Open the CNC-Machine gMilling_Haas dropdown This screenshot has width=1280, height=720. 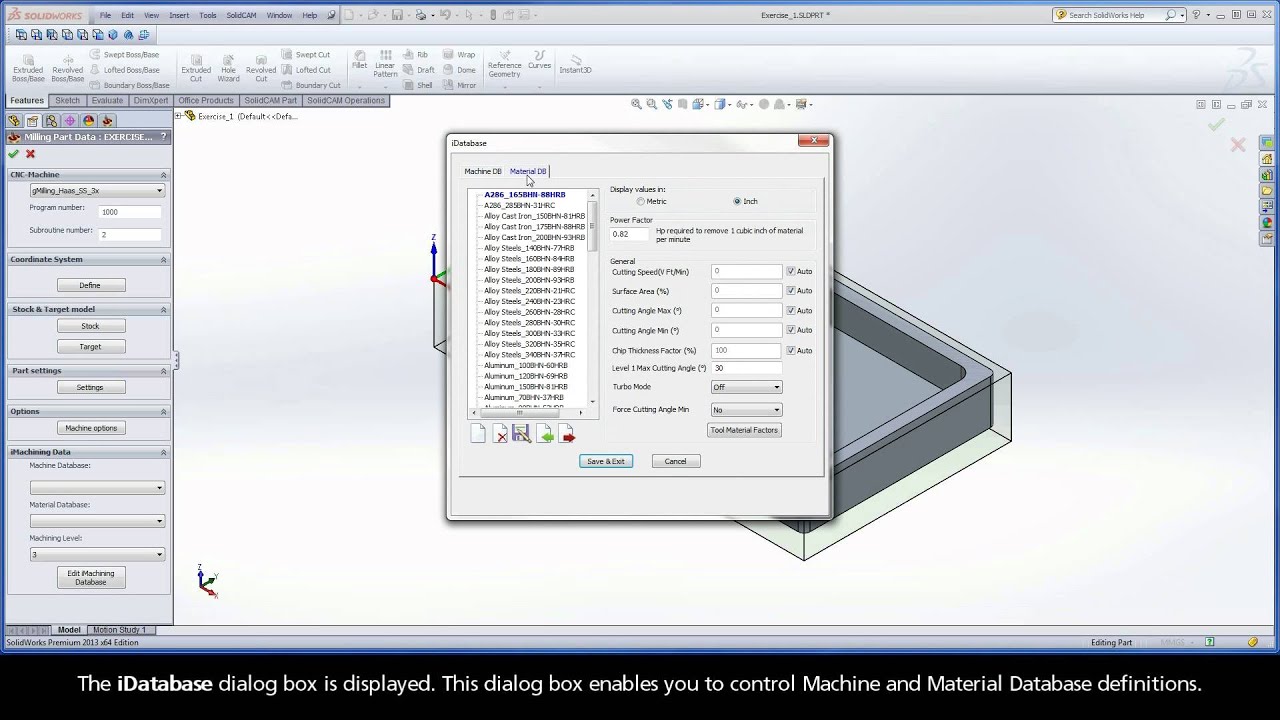click(97, 190)
